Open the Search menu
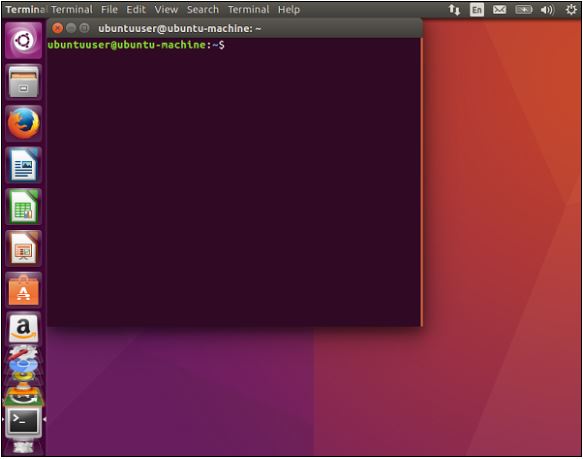 click(x=203, y=9)
